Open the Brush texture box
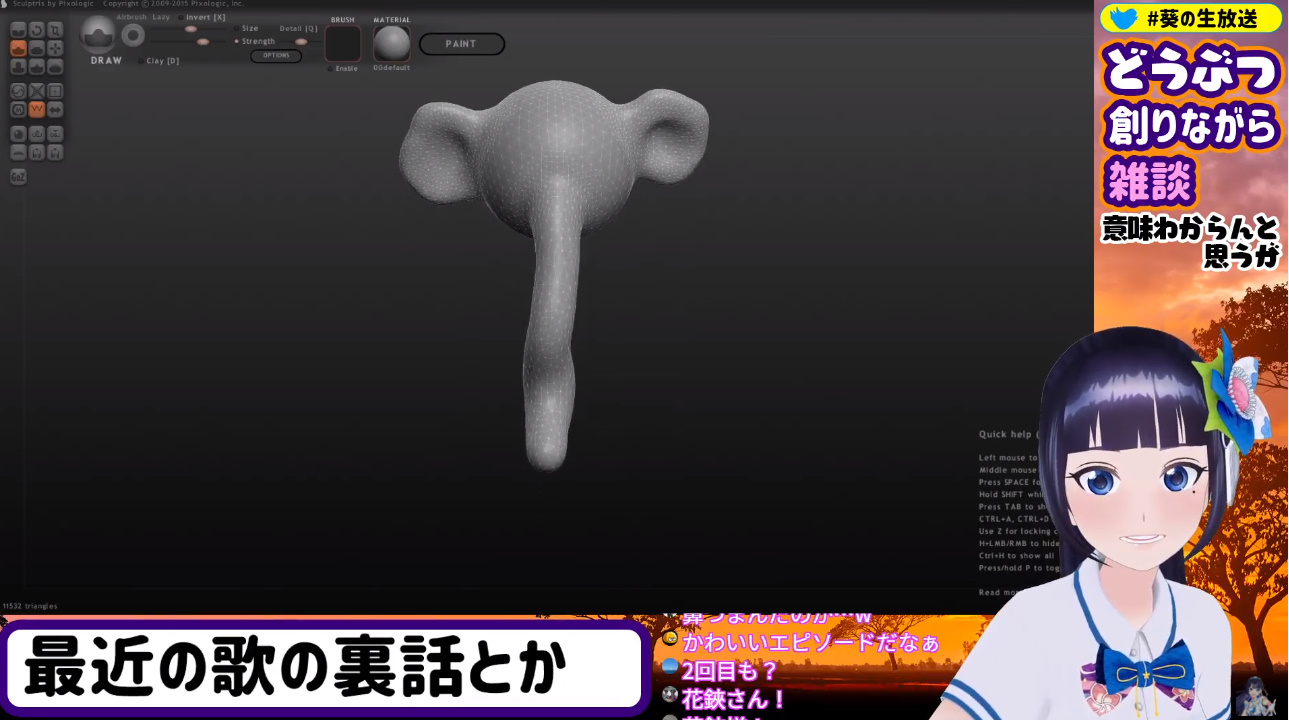 (x=342, y=44)
